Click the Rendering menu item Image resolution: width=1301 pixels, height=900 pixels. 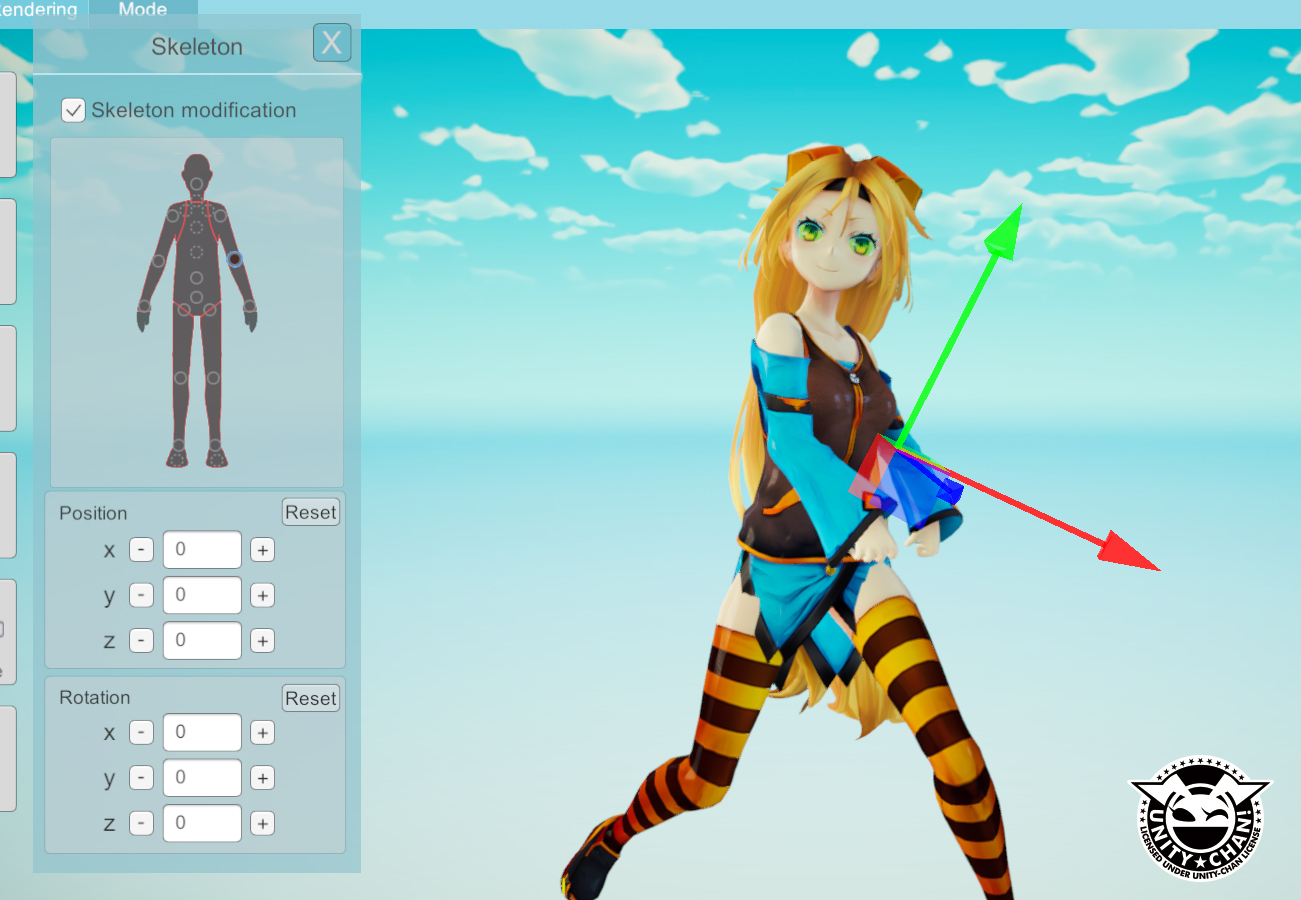[38, 10]
